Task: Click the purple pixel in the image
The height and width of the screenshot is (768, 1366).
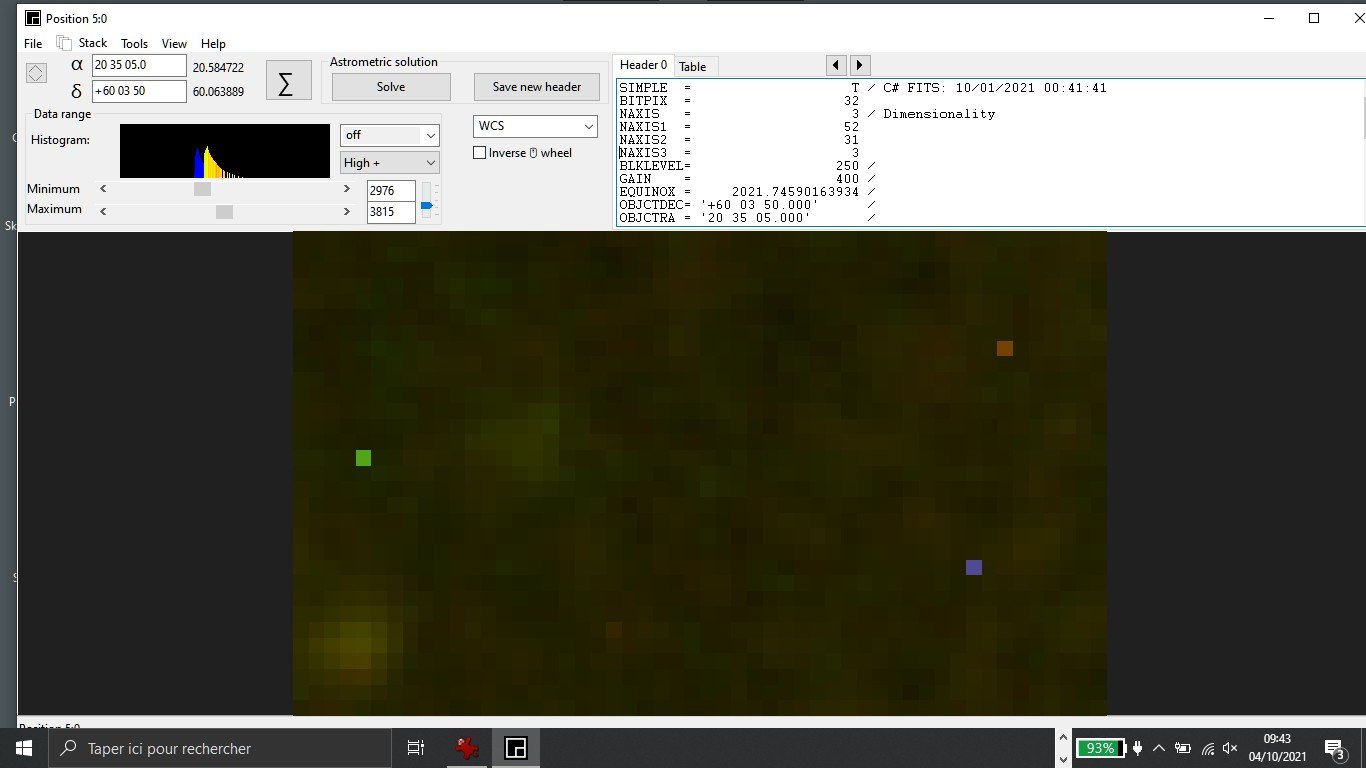Action: [974, 567]
